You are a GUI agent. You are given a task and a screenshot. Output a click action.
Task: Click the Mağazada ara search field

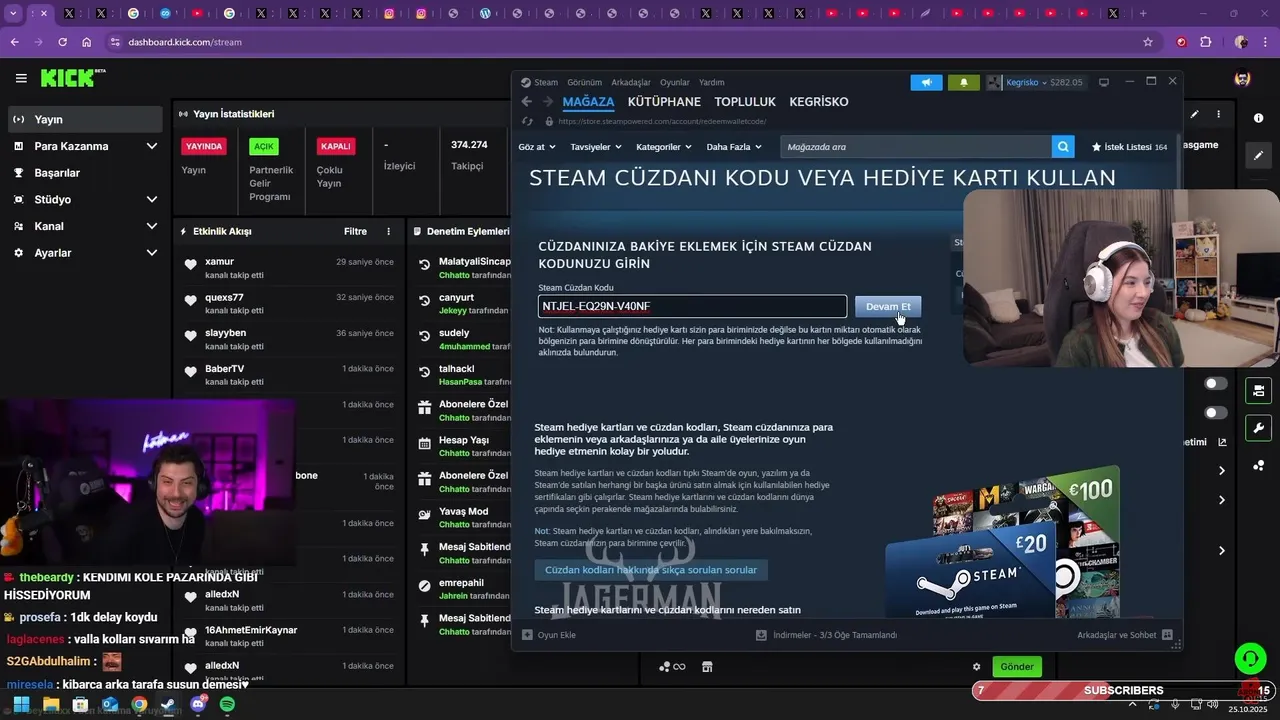coord(916,147)
